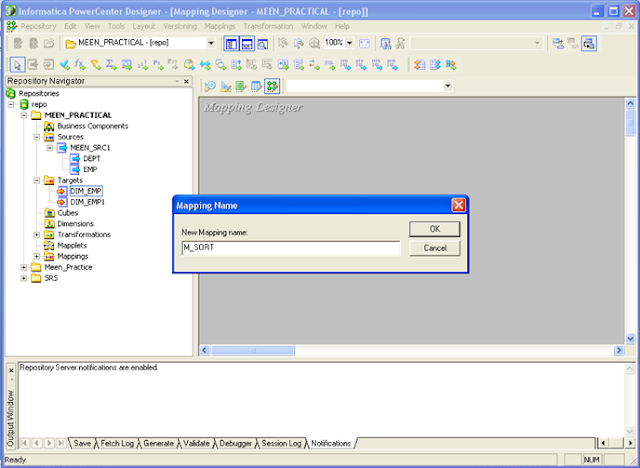Expand the Transformations tree node
640x468 pixels.
pos(36,235)
